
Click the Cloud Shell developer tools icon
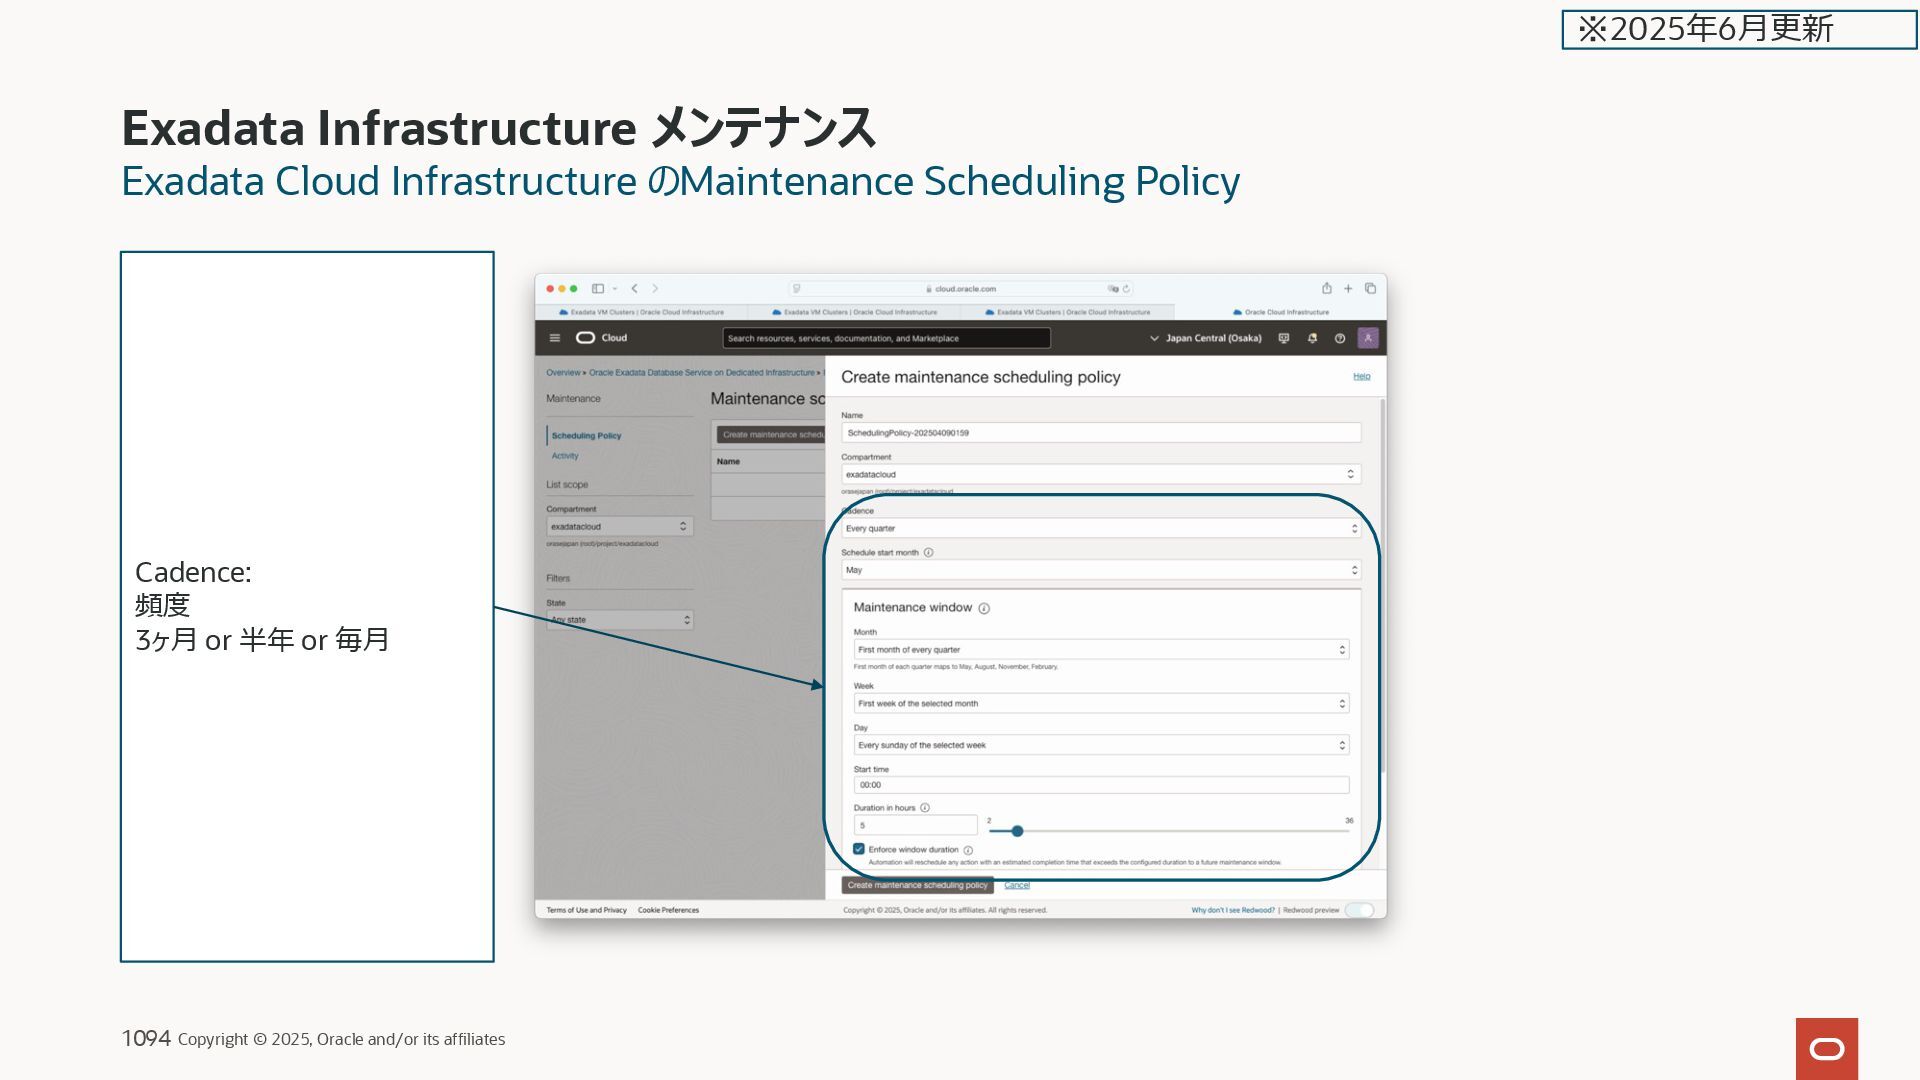coord(1284,338)
